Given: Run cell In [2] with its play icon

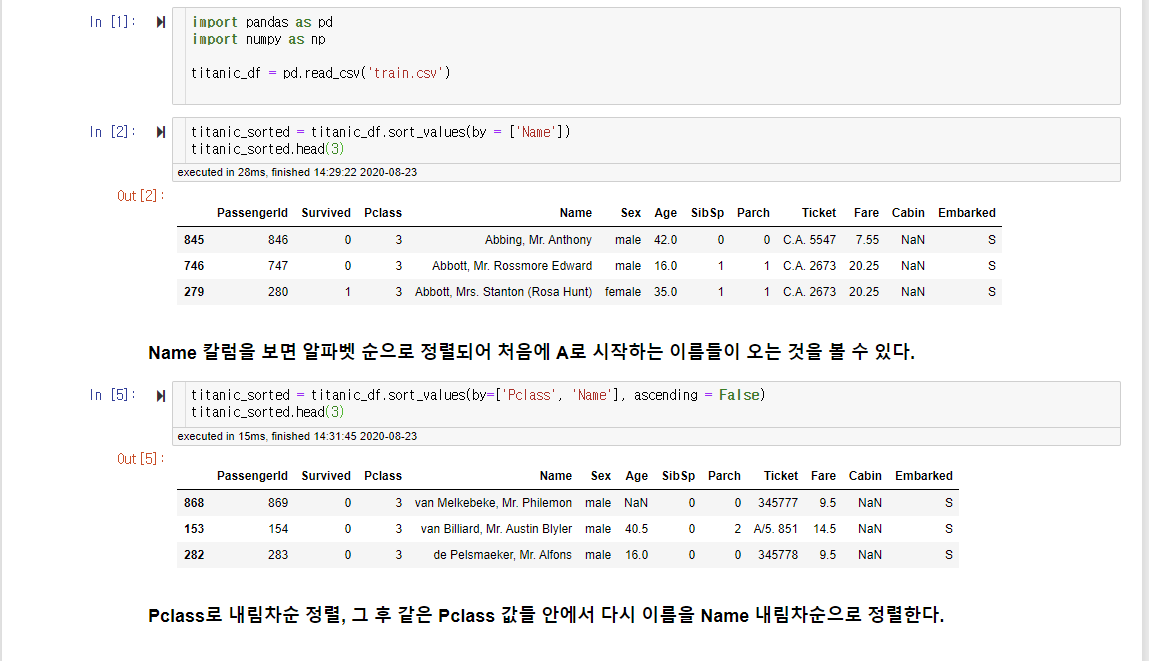Looking at the screenshot, I should click(x=161, y=132).
